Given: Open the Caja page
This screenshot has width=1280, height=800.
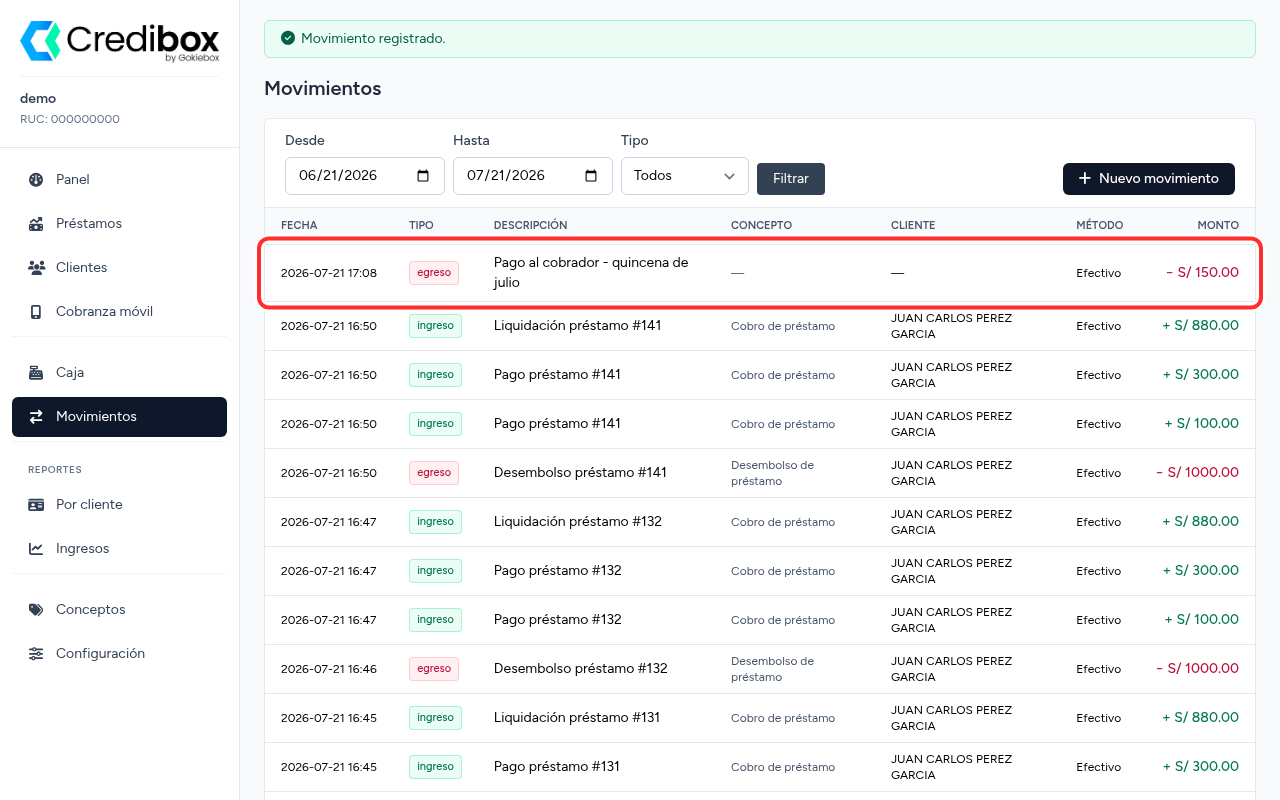Looking at the screenshot, I should pyautogui.click(x=119, y=373).
